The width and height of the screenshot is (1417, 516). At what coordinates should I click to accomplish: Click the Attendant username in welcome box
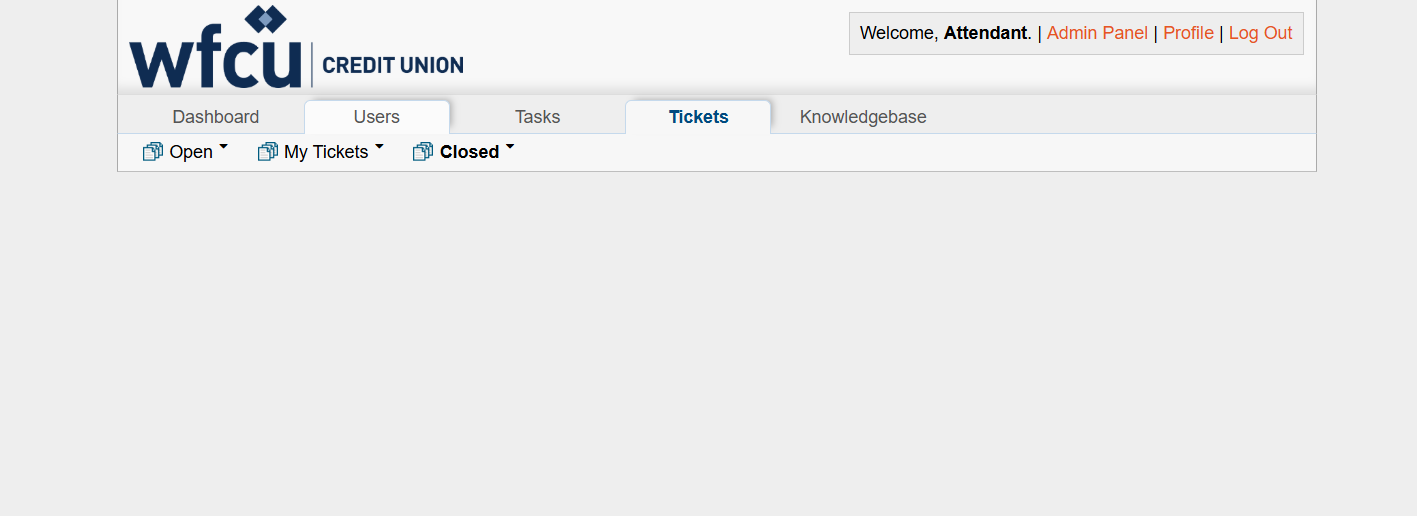click(985, 33)
